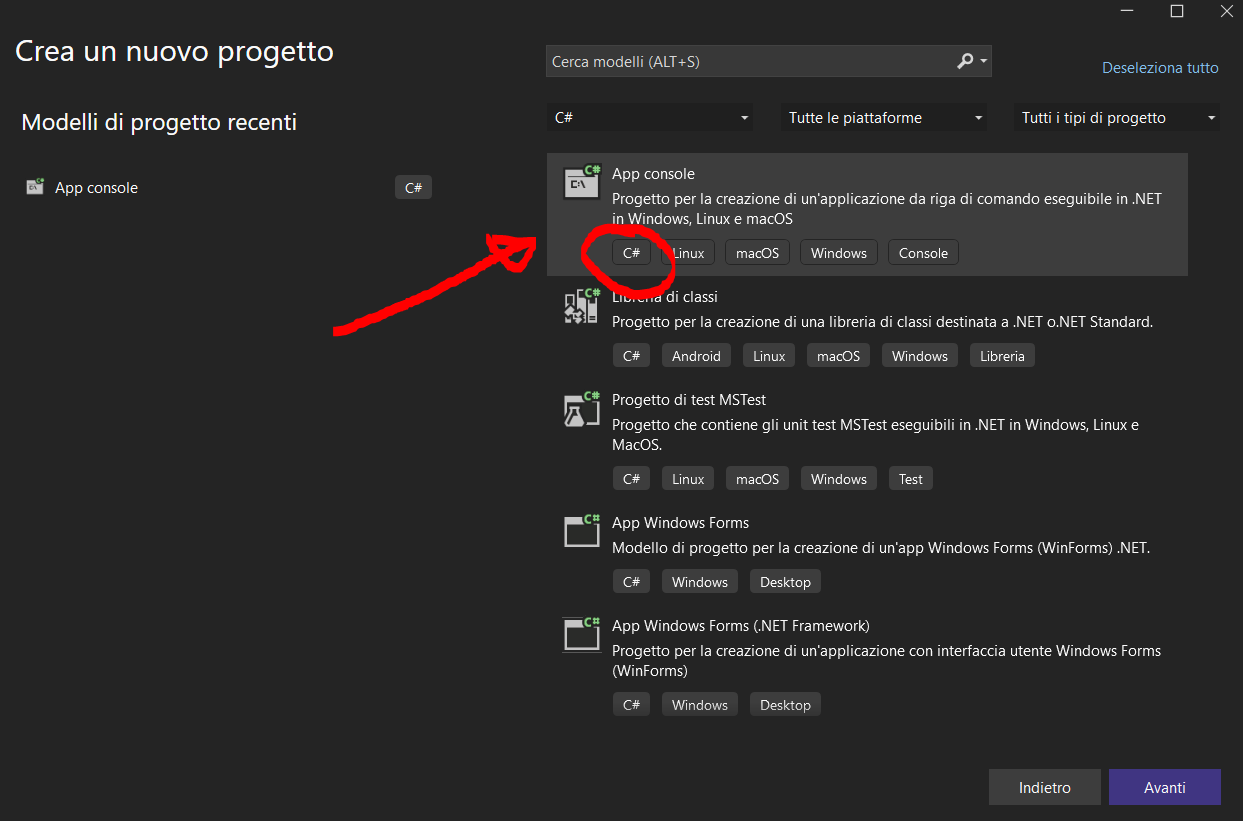Click the Linux tag under MSTest project
1243x821 pixels.
(688, 479)
